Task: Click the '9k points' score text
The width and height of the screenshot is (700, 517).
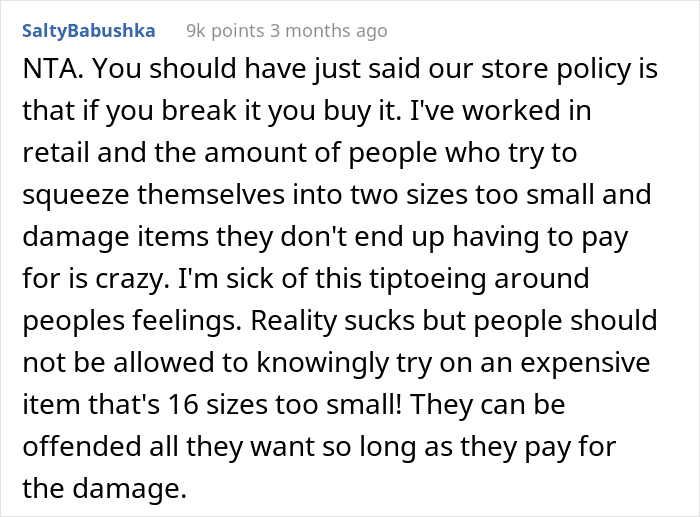Action: 225,31
